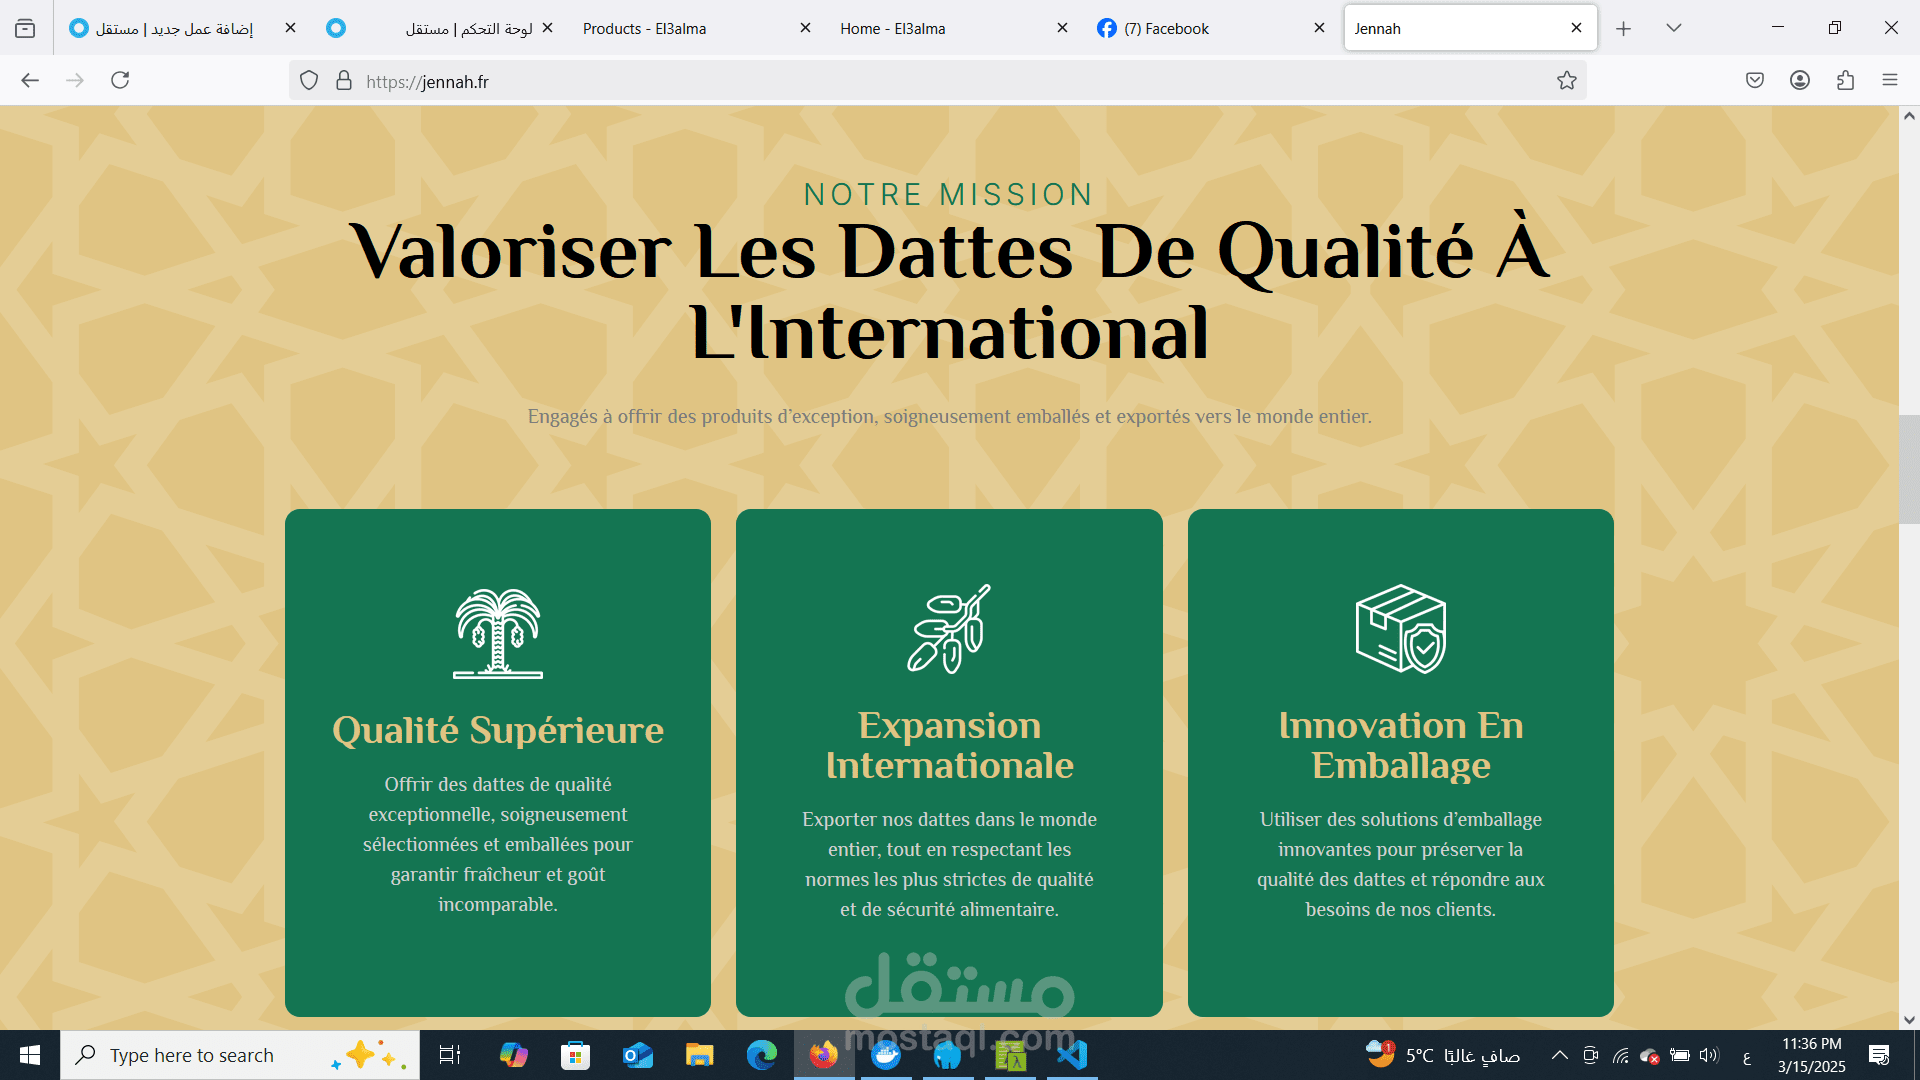1920x1080 pixels.
Task: Open Visual Studio Code from the taskbar
Action: tap(1072, 1055)
